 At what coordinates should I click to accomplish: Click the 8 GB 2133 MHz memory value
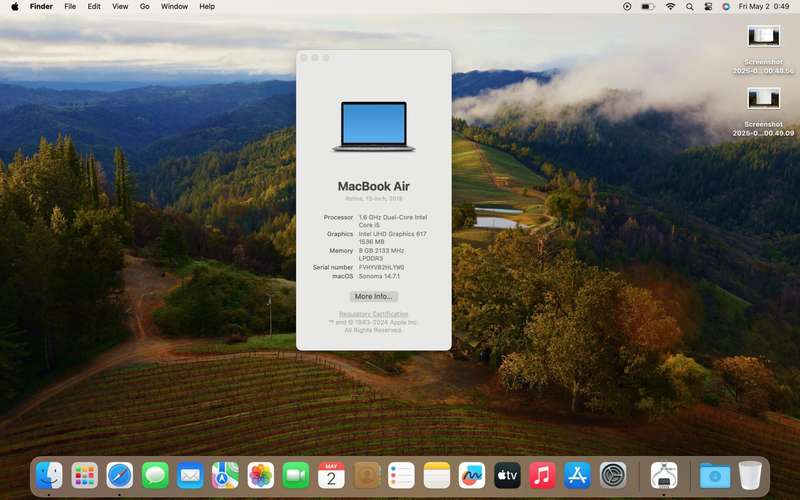click(381, 255)
